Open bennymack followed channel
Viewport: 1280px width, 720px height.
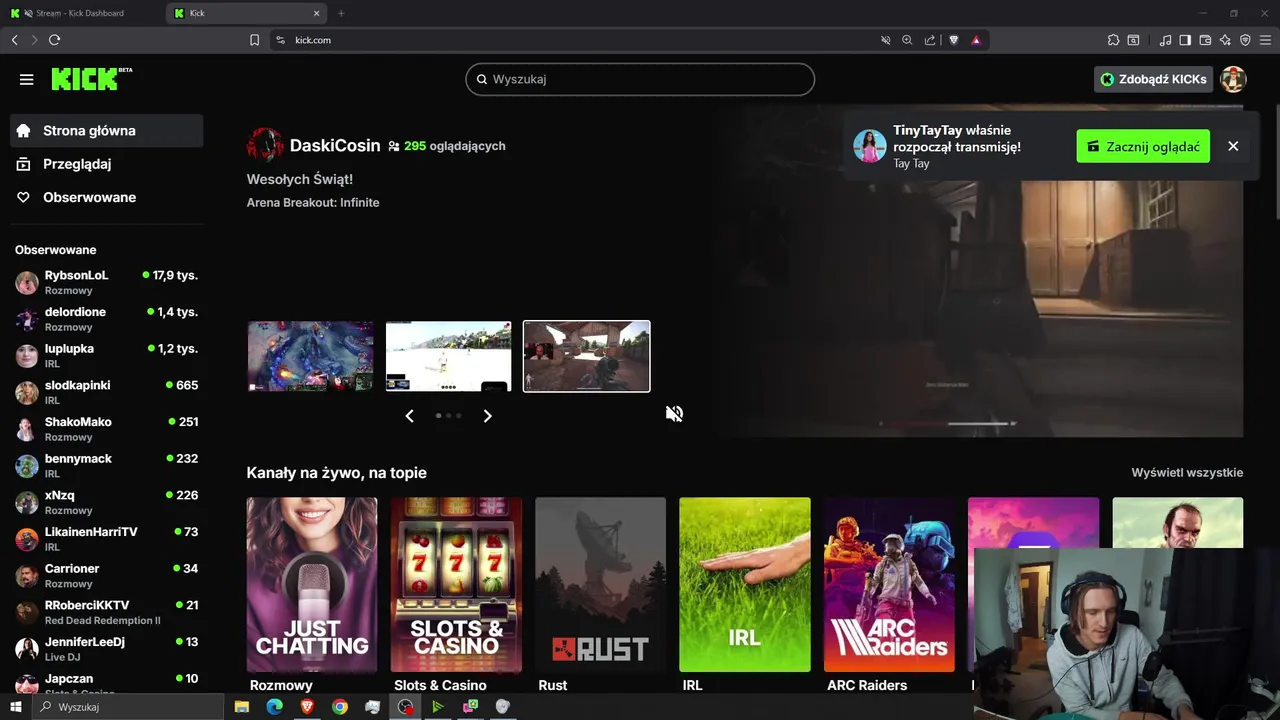107,466
